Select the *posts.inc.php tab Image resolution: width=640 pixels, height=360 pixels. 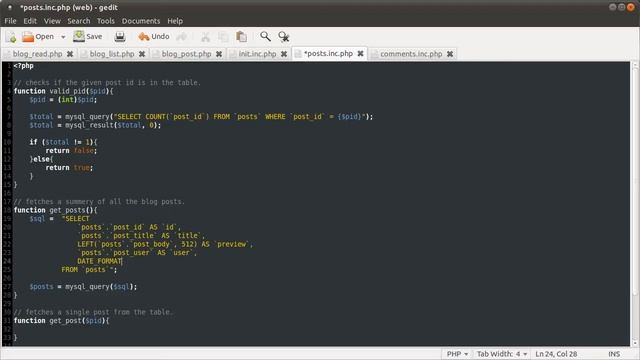click(x=329, y=53)
